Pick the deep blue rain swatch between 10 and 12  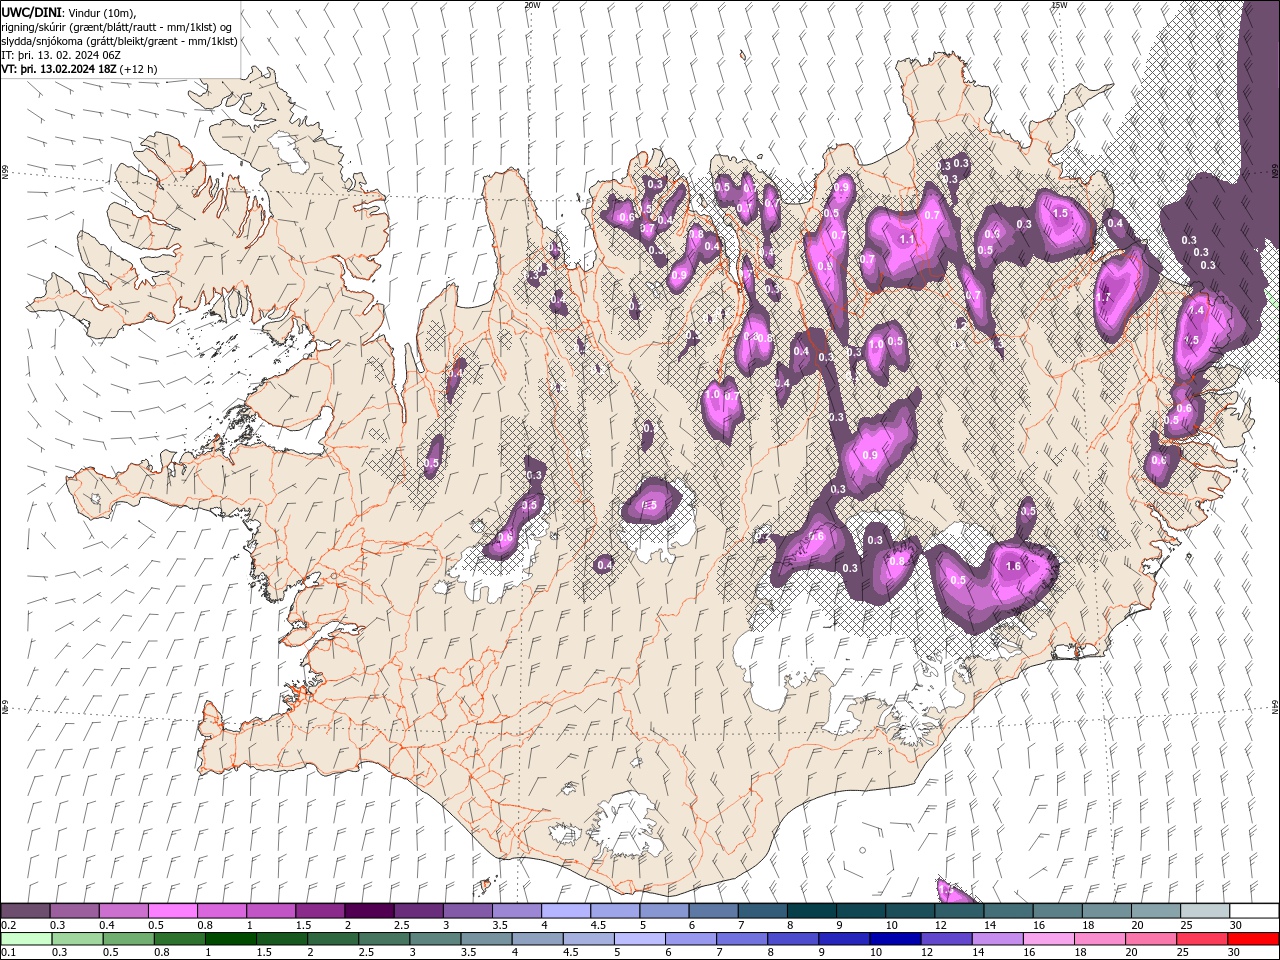pyautogui.click(x=894, y=939)
